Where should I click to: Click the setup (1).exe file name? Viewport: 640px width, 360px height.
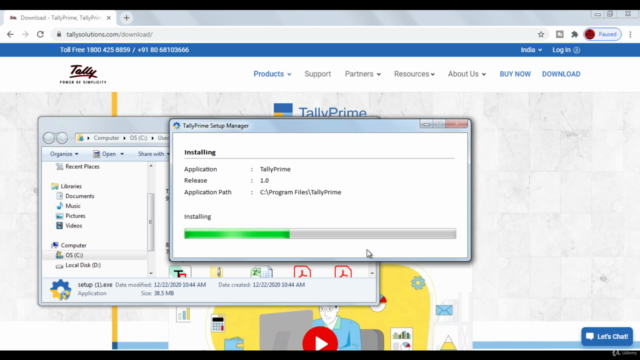(95, 284)
